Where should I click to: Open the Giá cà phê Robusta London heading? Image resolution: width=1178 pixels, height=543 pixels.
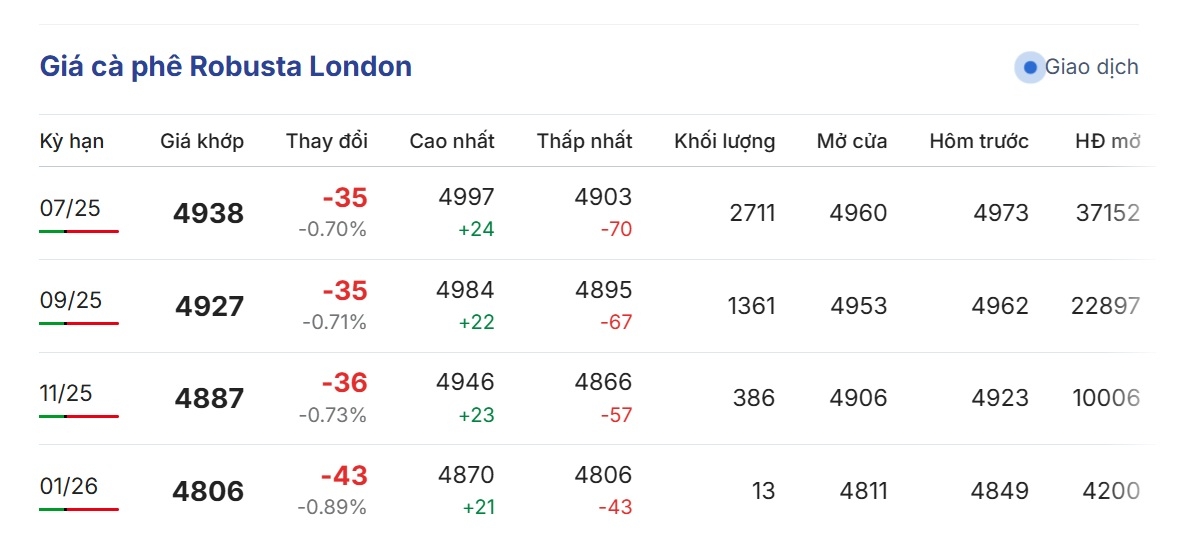click(x=225, y=67)
